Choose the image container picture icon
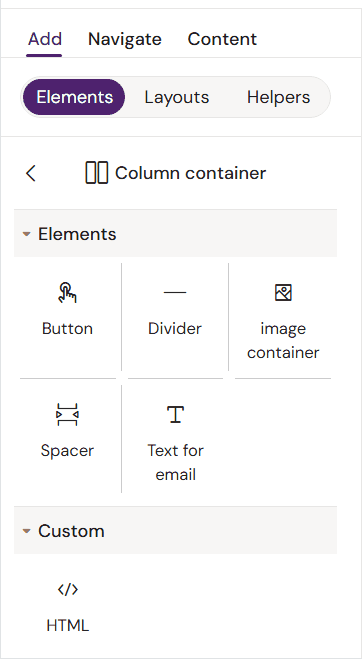 click(x=283, y=293)
